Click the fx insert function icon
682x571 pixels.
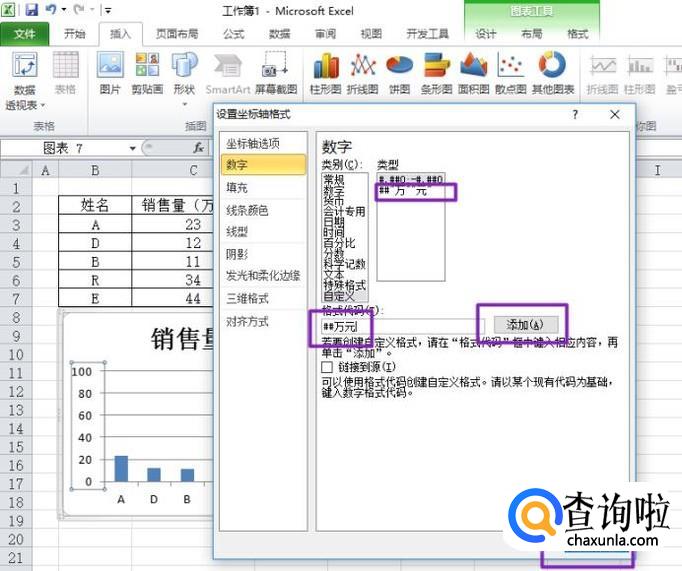coord(199,148)
